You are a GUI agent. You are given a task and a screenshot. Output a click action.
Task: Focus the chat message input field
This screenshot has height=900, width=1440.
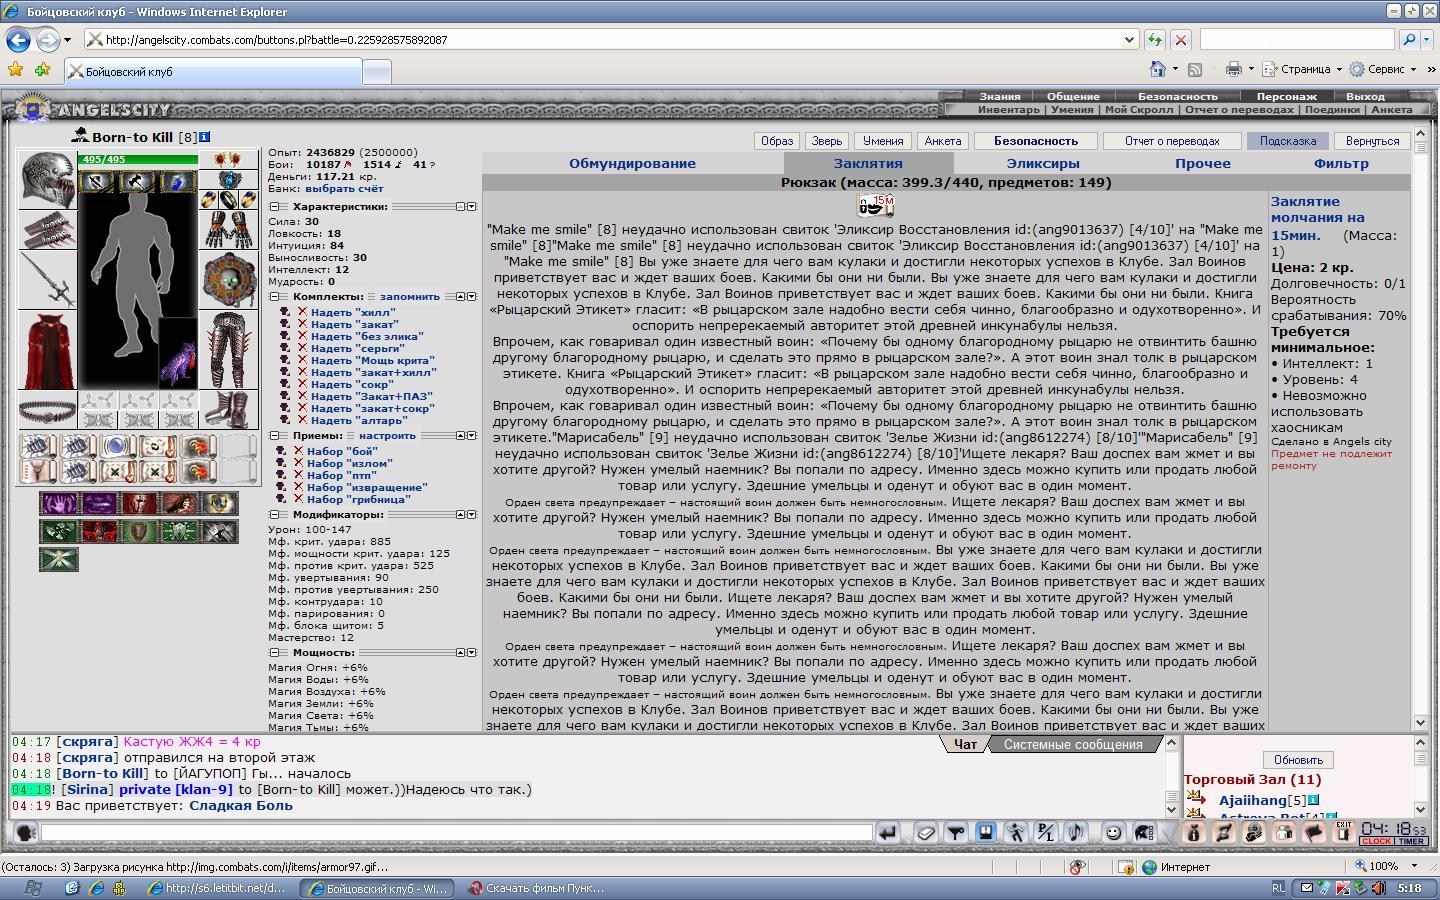457,832
